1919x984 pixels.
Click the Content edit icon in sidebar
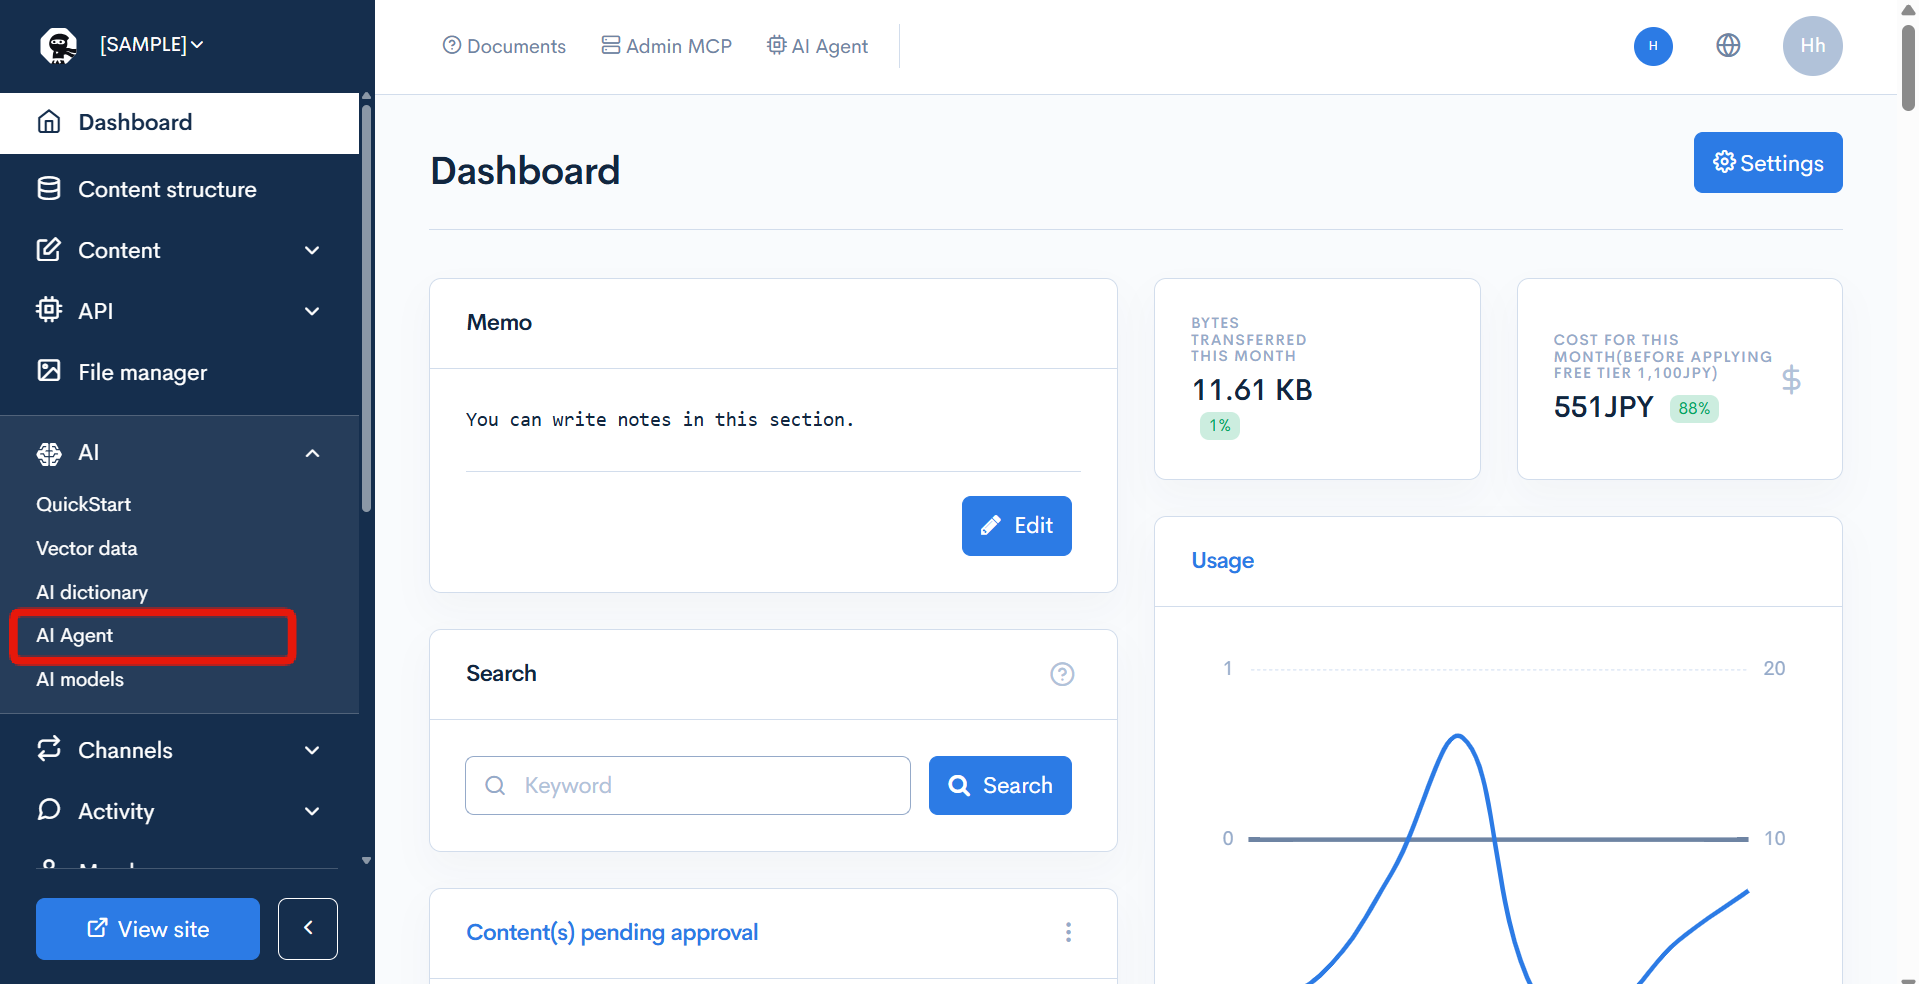pyautogui.click(x=49, y=250)
